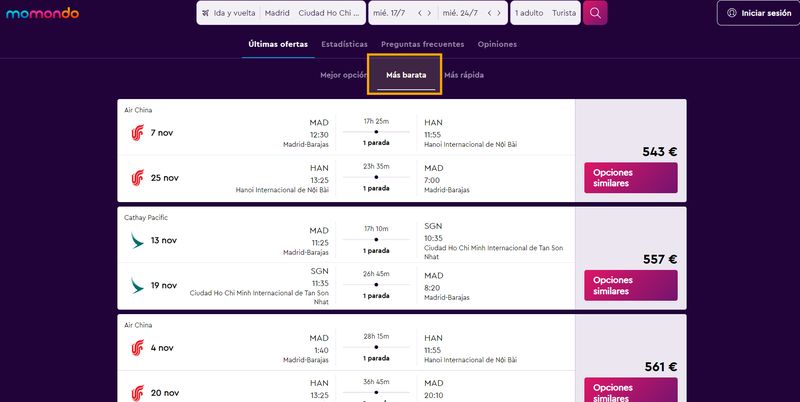The width and height of the screenshot is (800, 402).
Task: Open the Turista cabin class selector
Action: (x=564, y=13)
